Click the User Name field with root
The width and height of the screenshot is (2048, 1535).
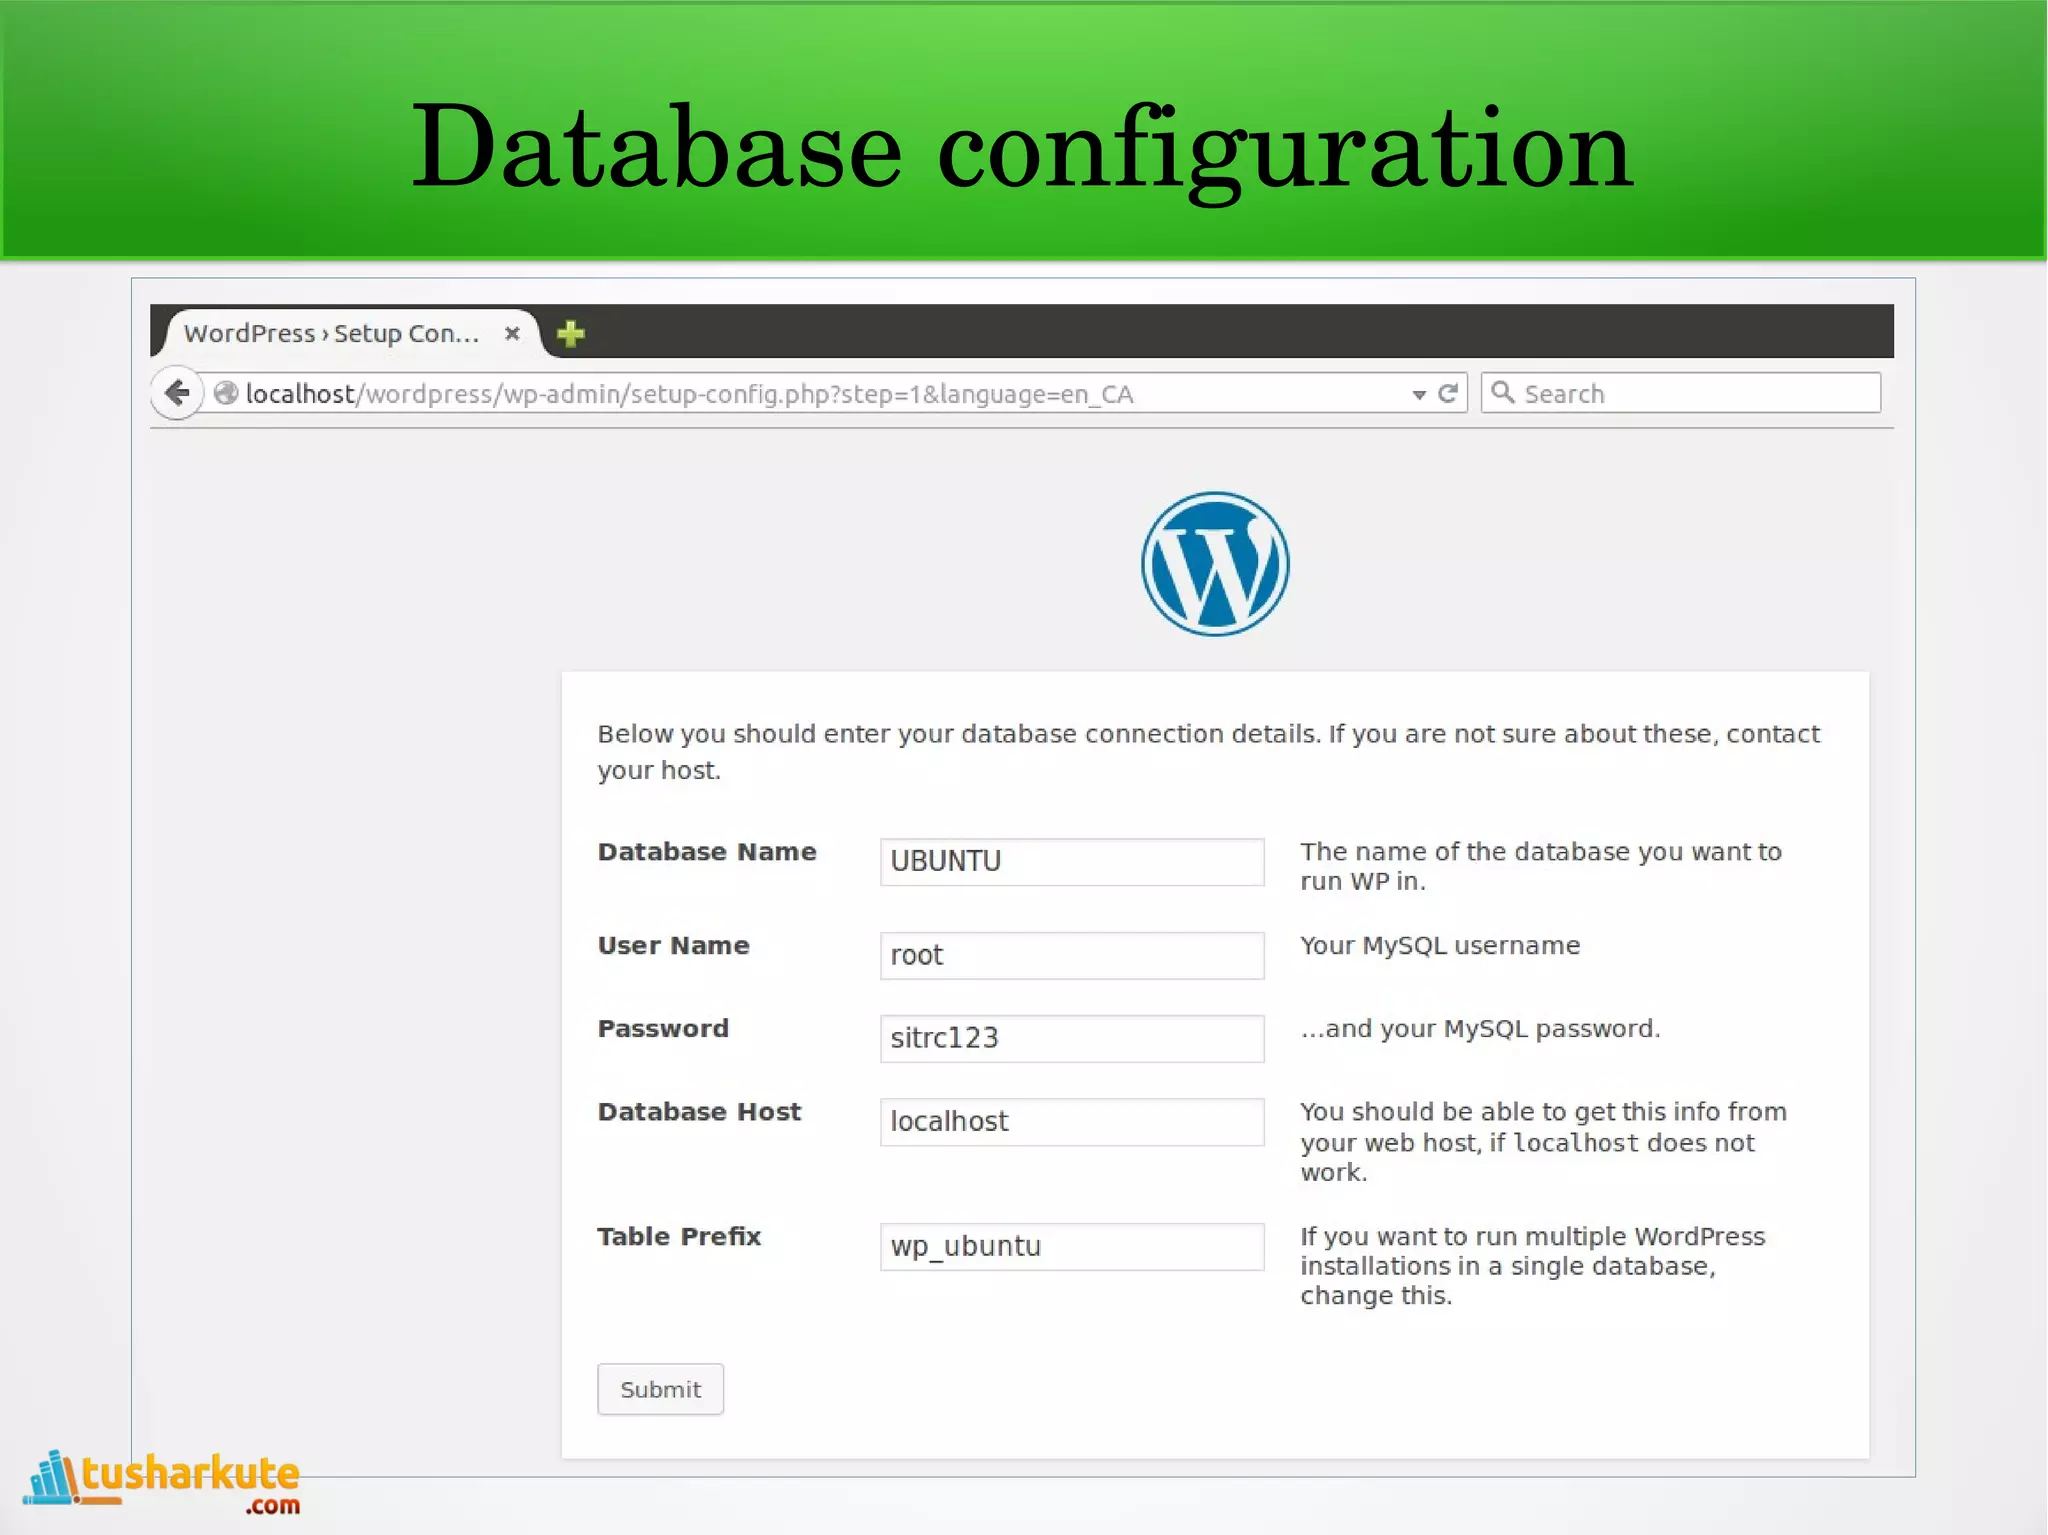click(1072, 955)
